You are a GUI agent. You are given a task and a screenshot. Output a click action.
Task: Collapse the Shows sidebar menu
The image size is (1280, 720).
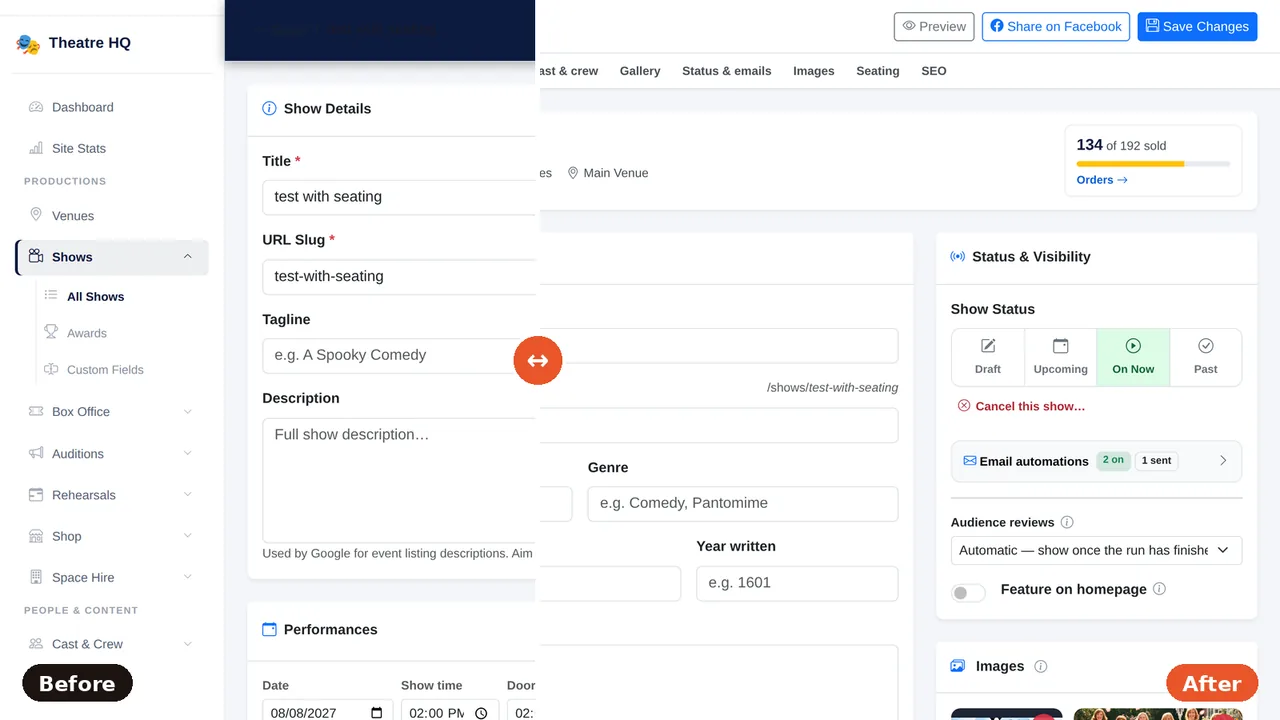click(187, 257)
